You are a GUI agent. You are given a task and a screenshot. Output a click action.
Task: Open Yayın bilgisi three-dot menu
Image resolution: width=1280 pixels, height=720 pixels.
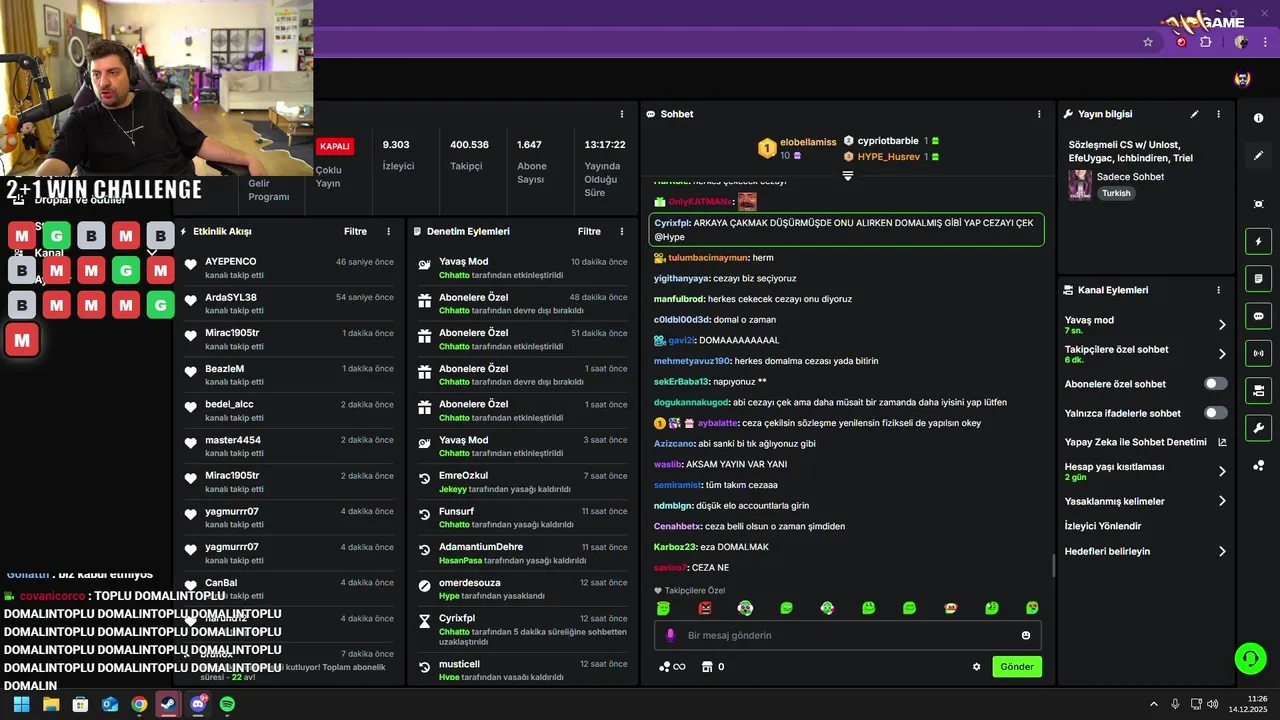tap(1218, 114)
